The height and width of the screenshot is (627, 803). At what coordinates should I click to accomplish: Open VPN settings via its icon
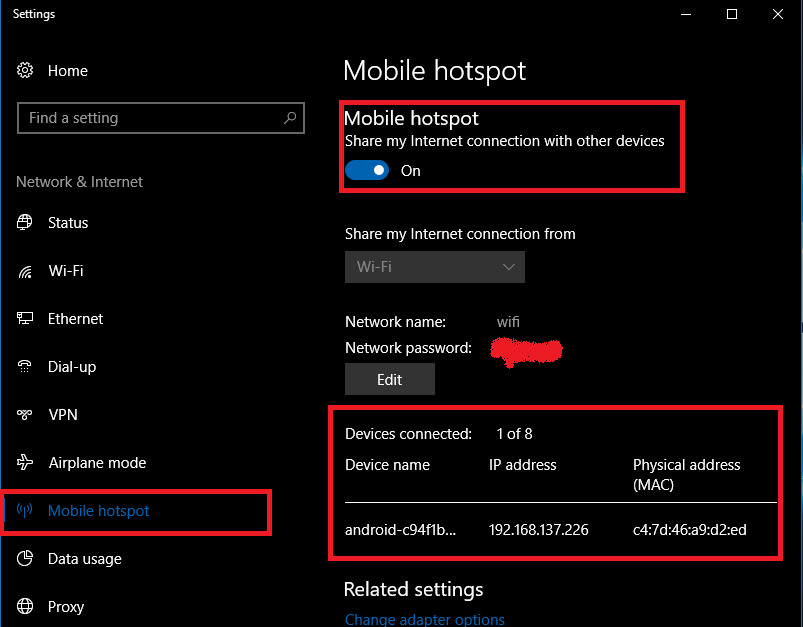(24, 414)
